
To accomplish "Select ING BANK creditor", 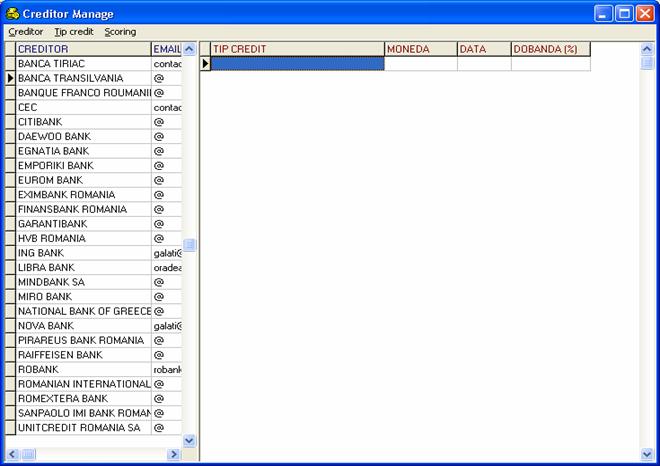I will pyautogui.click(x=83, y=253).
